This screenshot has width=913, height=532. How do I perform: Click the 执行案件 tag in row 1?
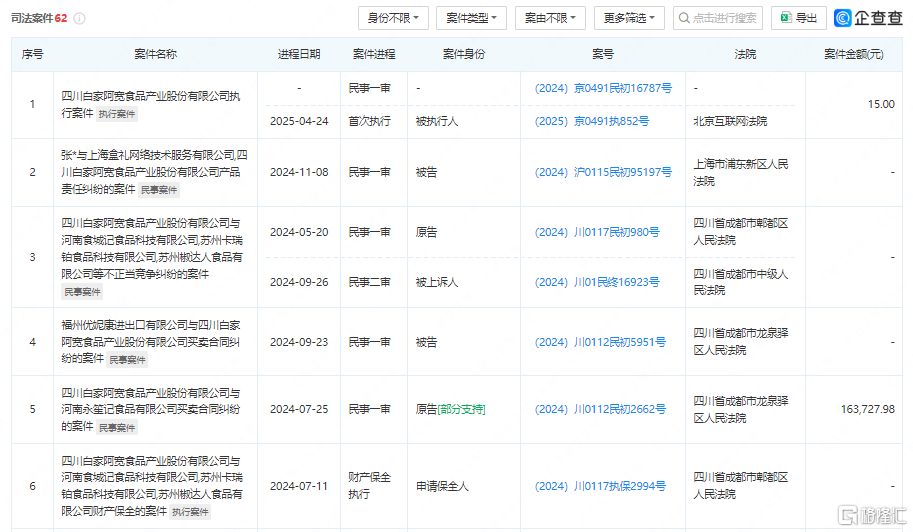coord(116,114)
